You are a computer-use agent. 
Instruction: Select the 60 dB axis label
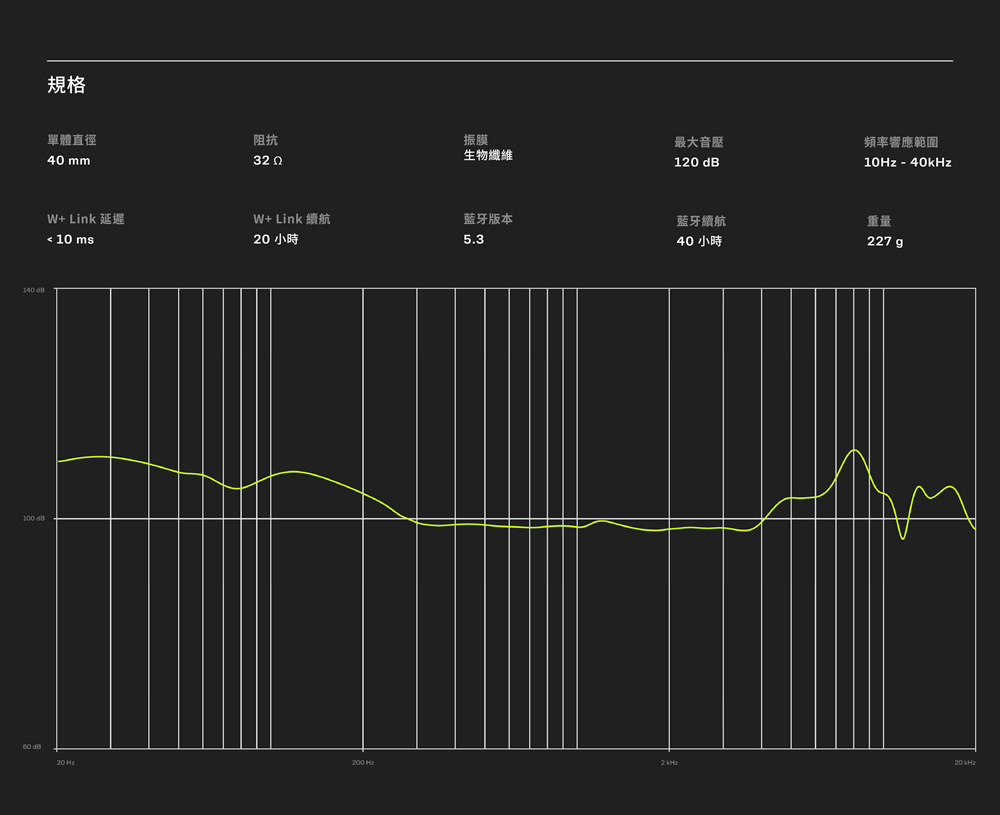pos(33,747)
